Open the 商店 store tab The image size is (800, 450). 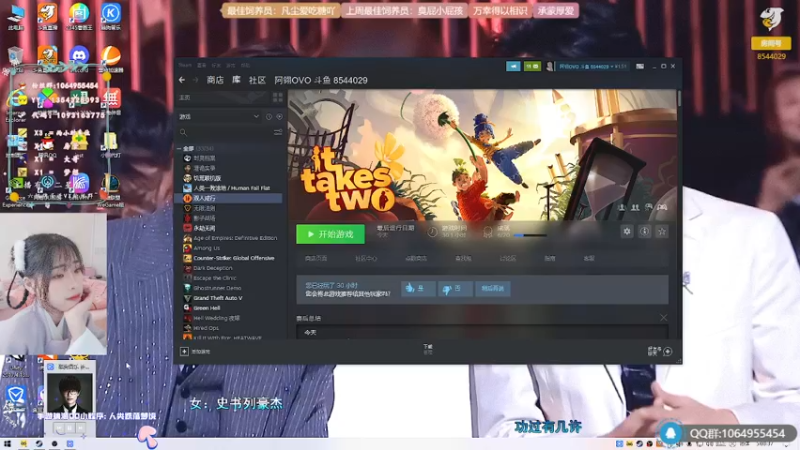(x=215, y=80)
